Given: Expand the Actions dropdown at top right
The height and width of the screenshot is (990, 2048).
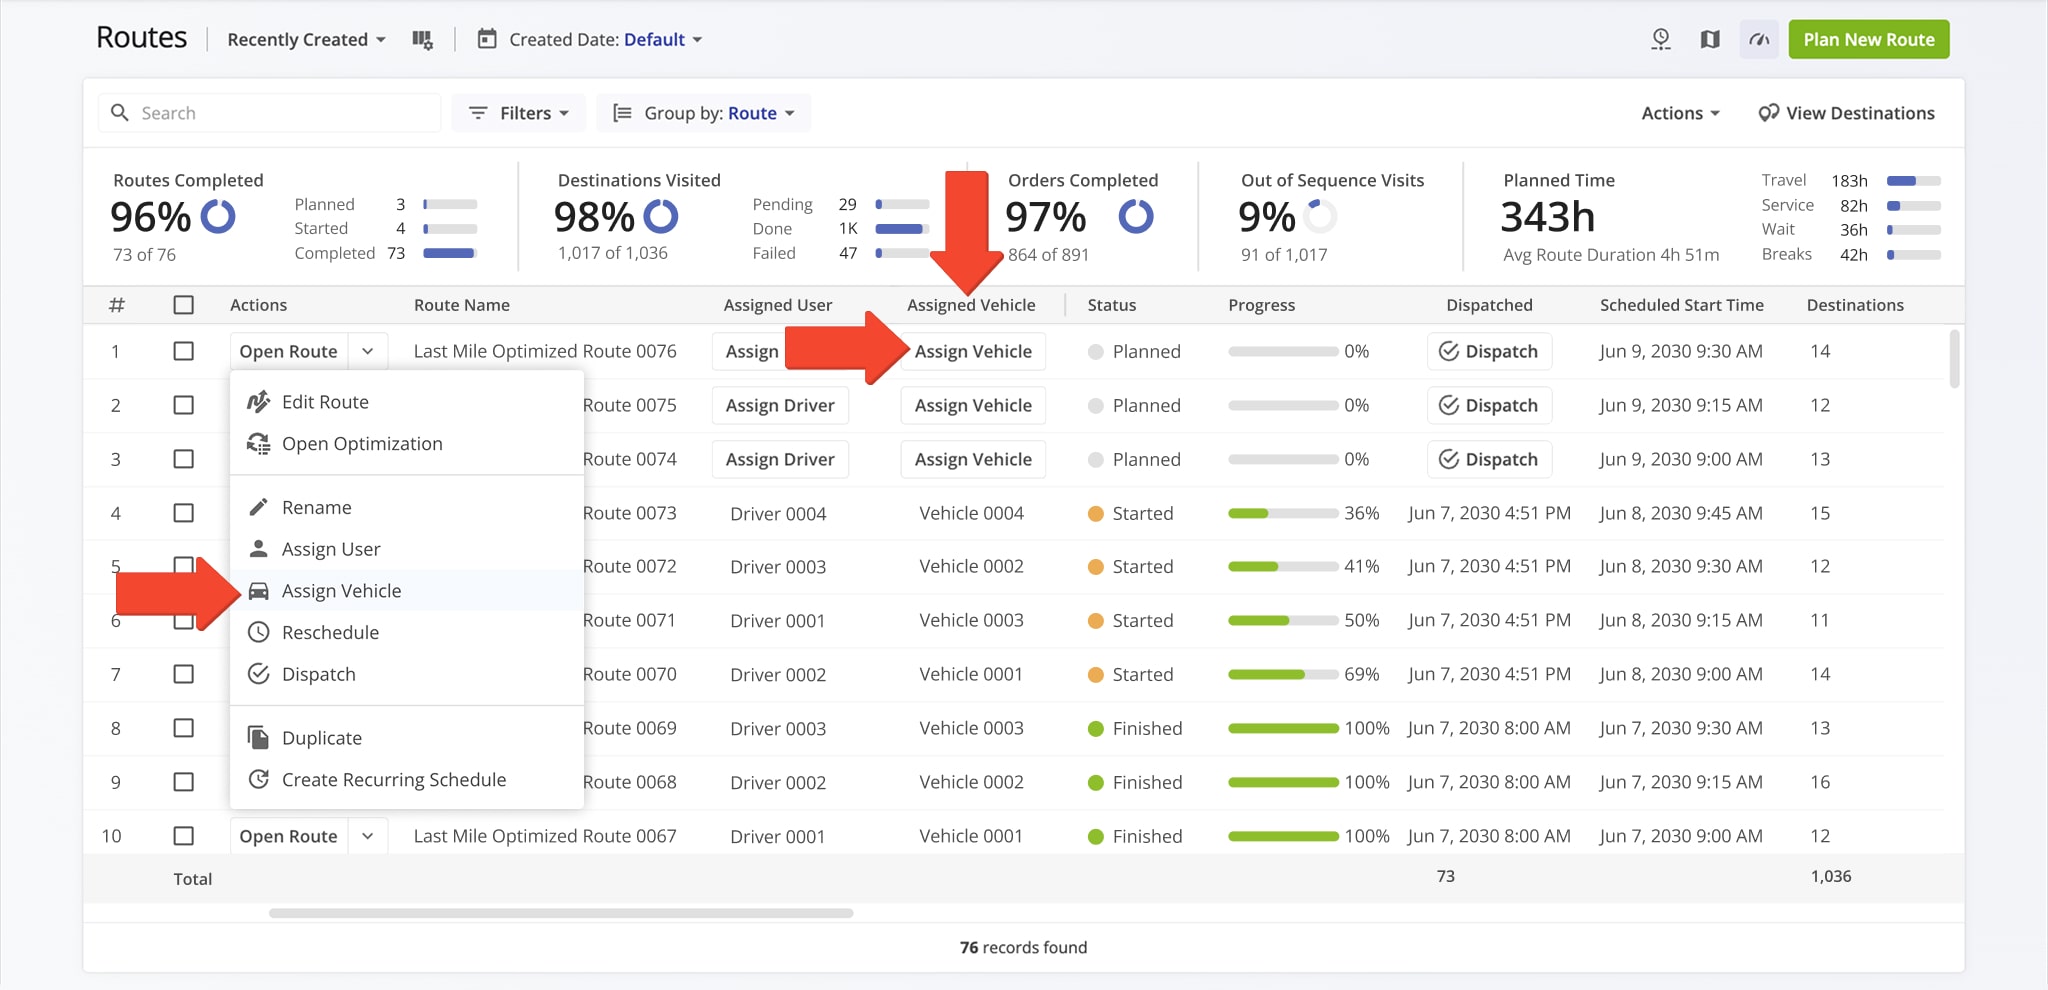Looking at the screenshot, I should point(1680,113).
